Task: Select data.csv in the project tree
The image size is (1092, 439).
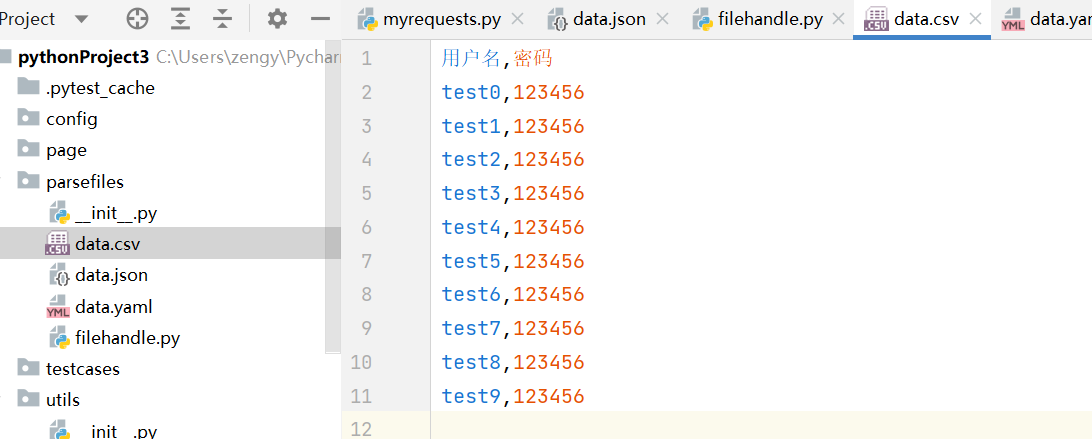Action: (109, 244)
